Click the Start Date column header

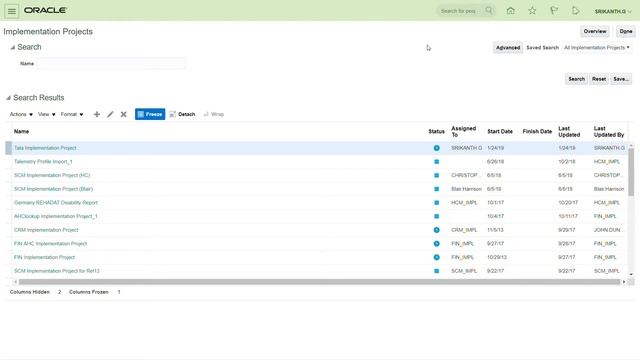point(500,131)
